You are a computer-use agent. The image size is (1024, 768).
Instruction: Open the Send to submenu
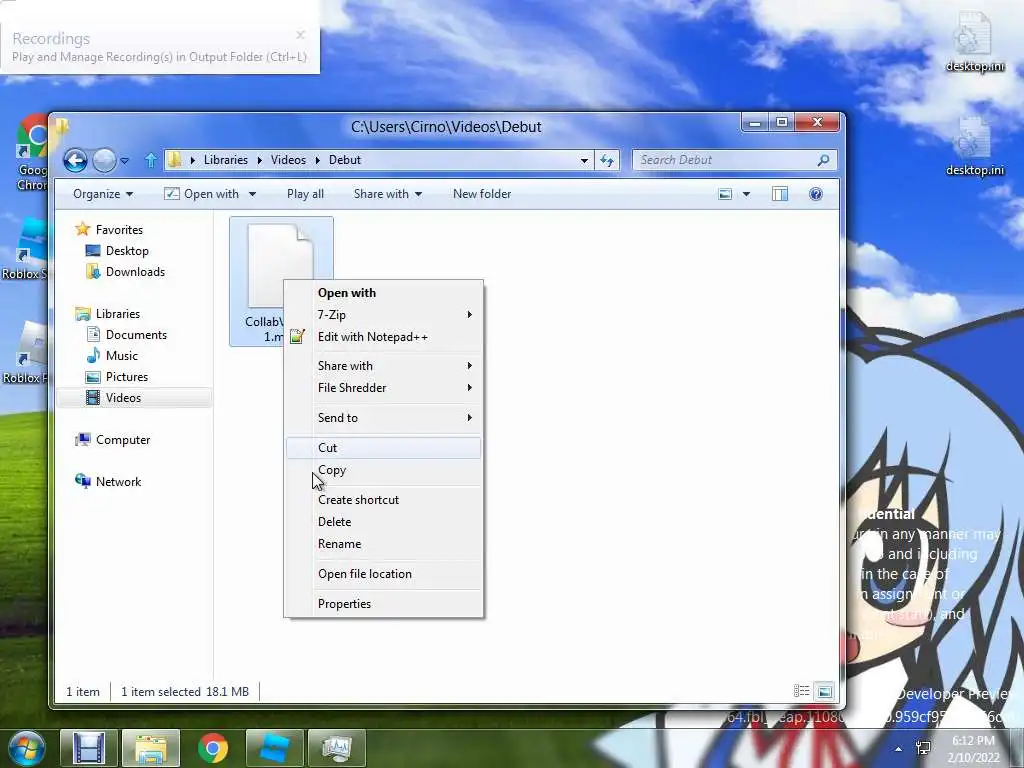[x=384, y=418]
